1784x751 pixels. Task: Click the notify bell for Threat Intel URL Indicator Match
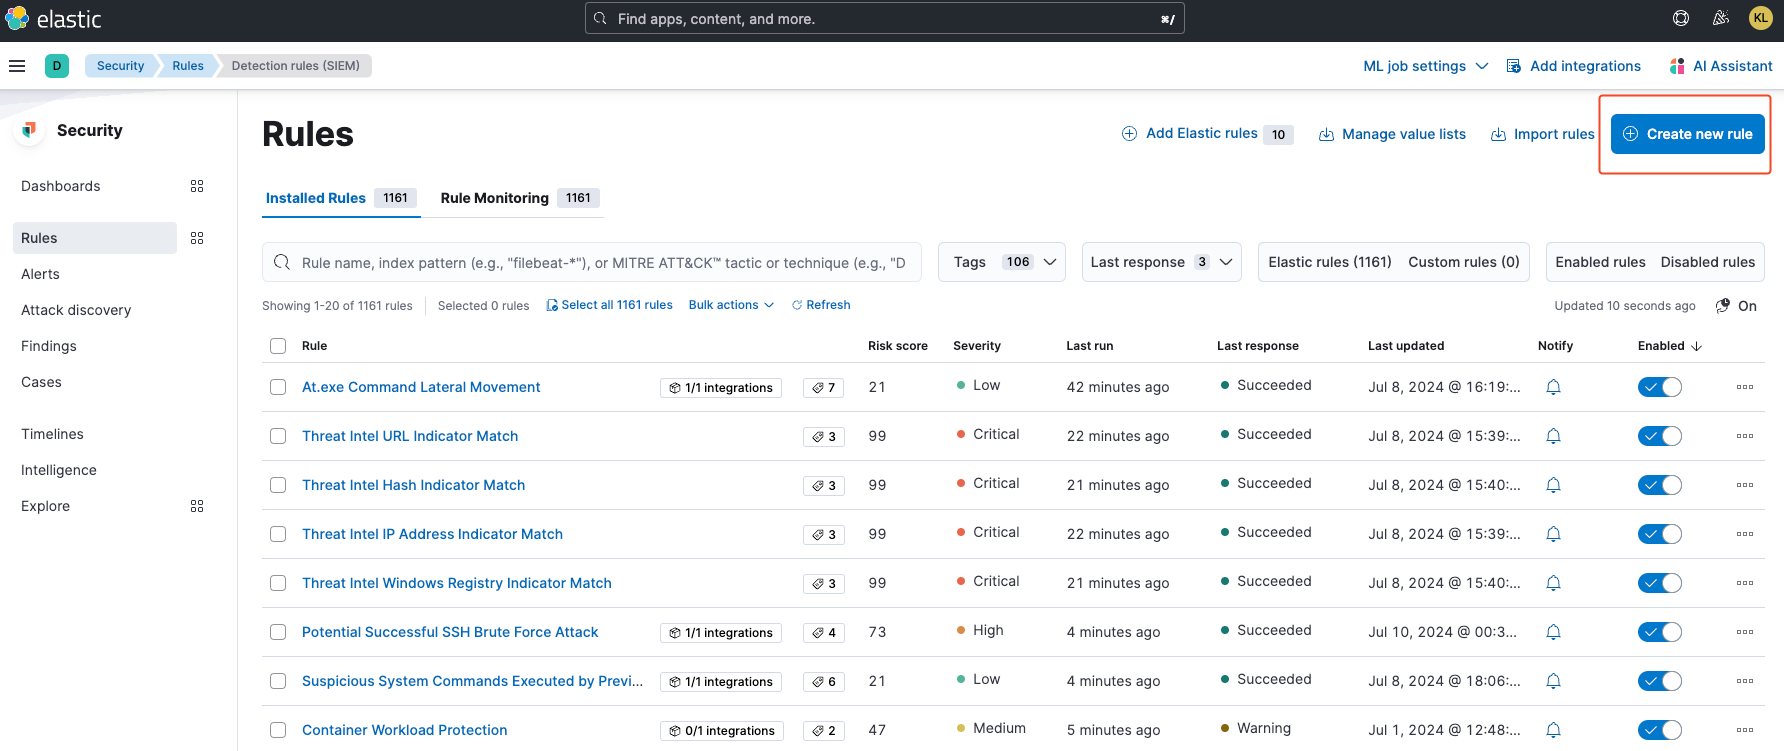[x=1553, y=436]
